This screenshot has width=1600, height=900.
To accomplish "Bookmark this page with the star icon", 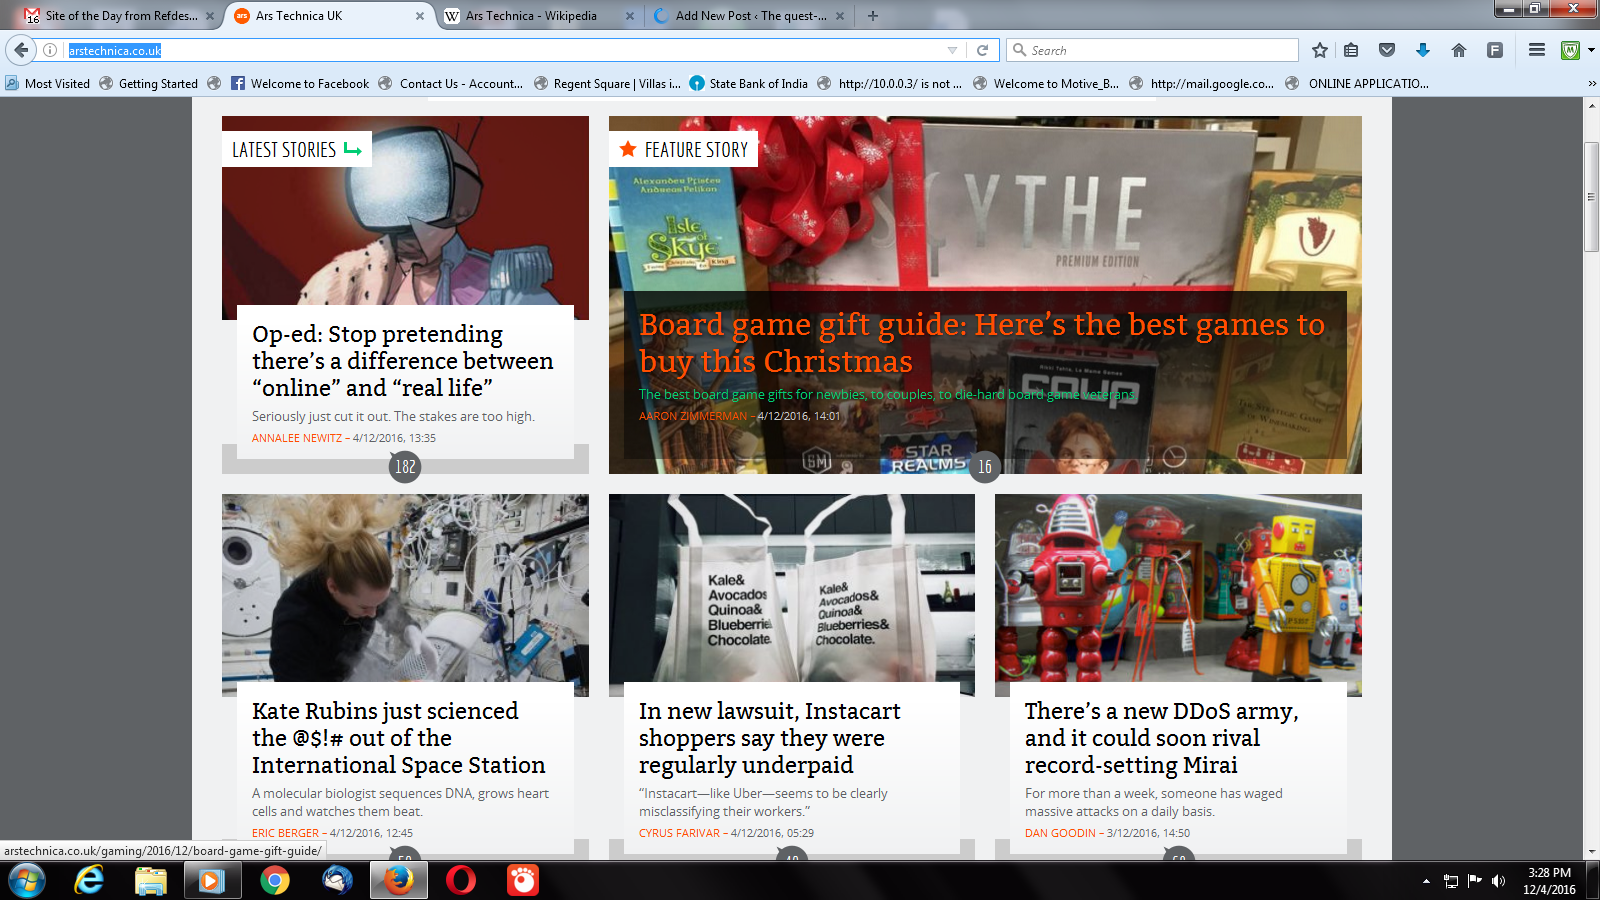I will pyautogui.click(x=1320, y=50).
